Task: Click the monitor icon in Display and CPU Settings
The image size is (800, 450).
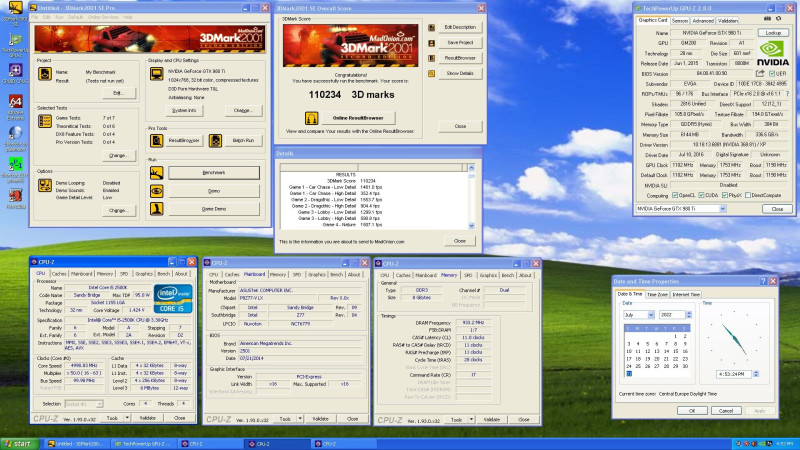Action: (x=157, y=74)
